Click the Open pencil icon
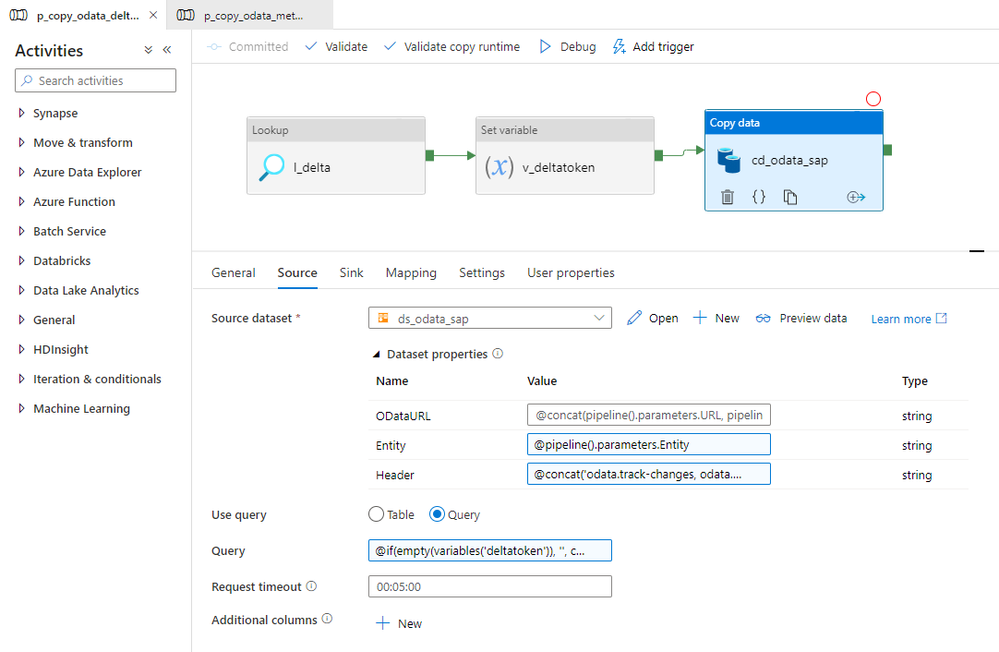 [x=634, y=318]
